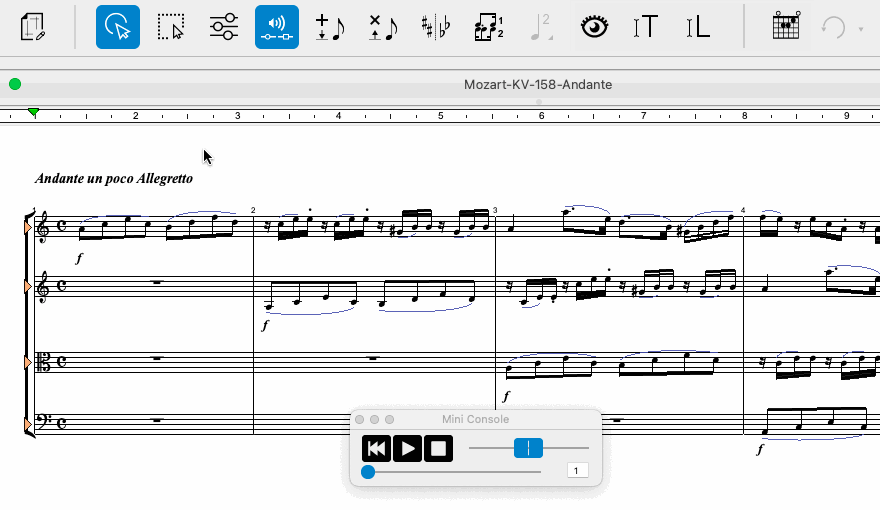Image resolution: width=880 pixels, height=510 pixels.
Task: Click the forte marking under cello measure 4
Action: point(760,449)
